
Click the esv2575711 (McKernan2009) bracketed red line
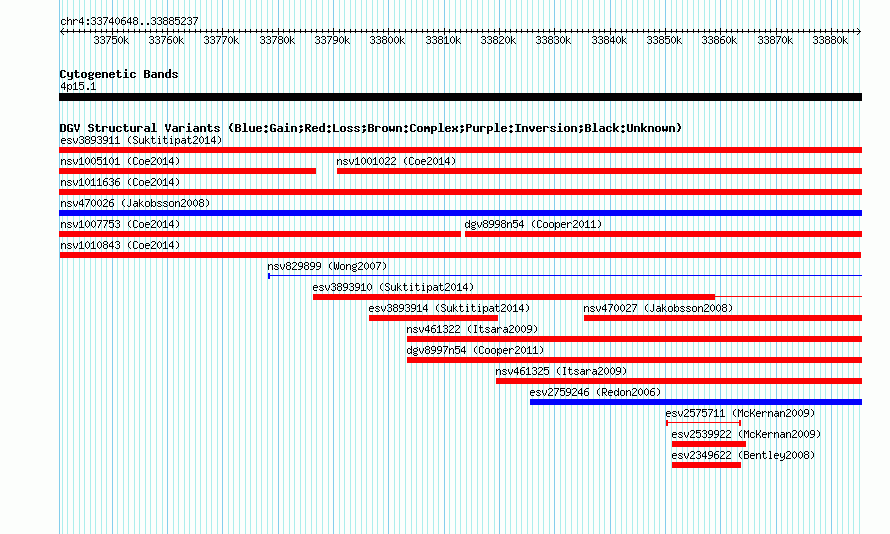tap(703, 423)
